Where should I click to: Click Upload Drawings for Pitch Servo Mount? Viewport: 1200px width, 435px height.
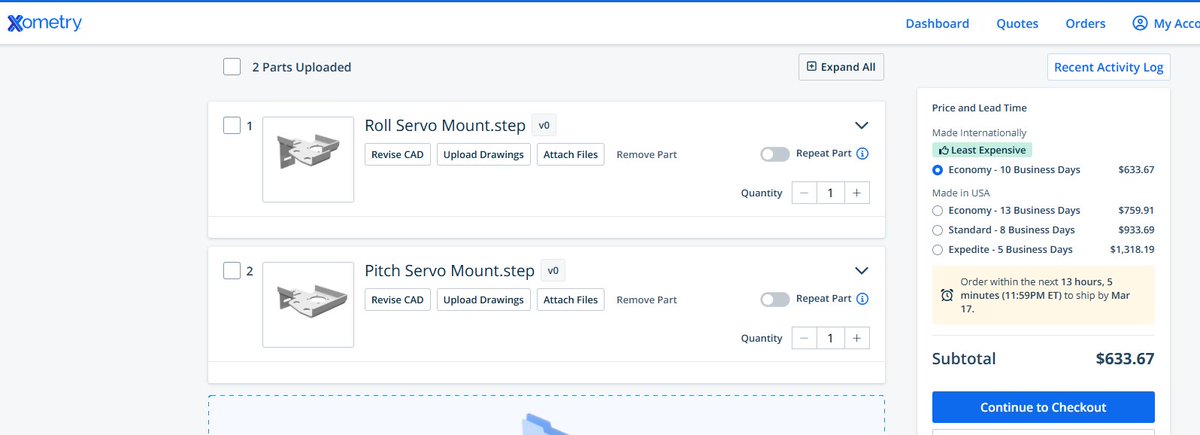[x=484, y=299]
